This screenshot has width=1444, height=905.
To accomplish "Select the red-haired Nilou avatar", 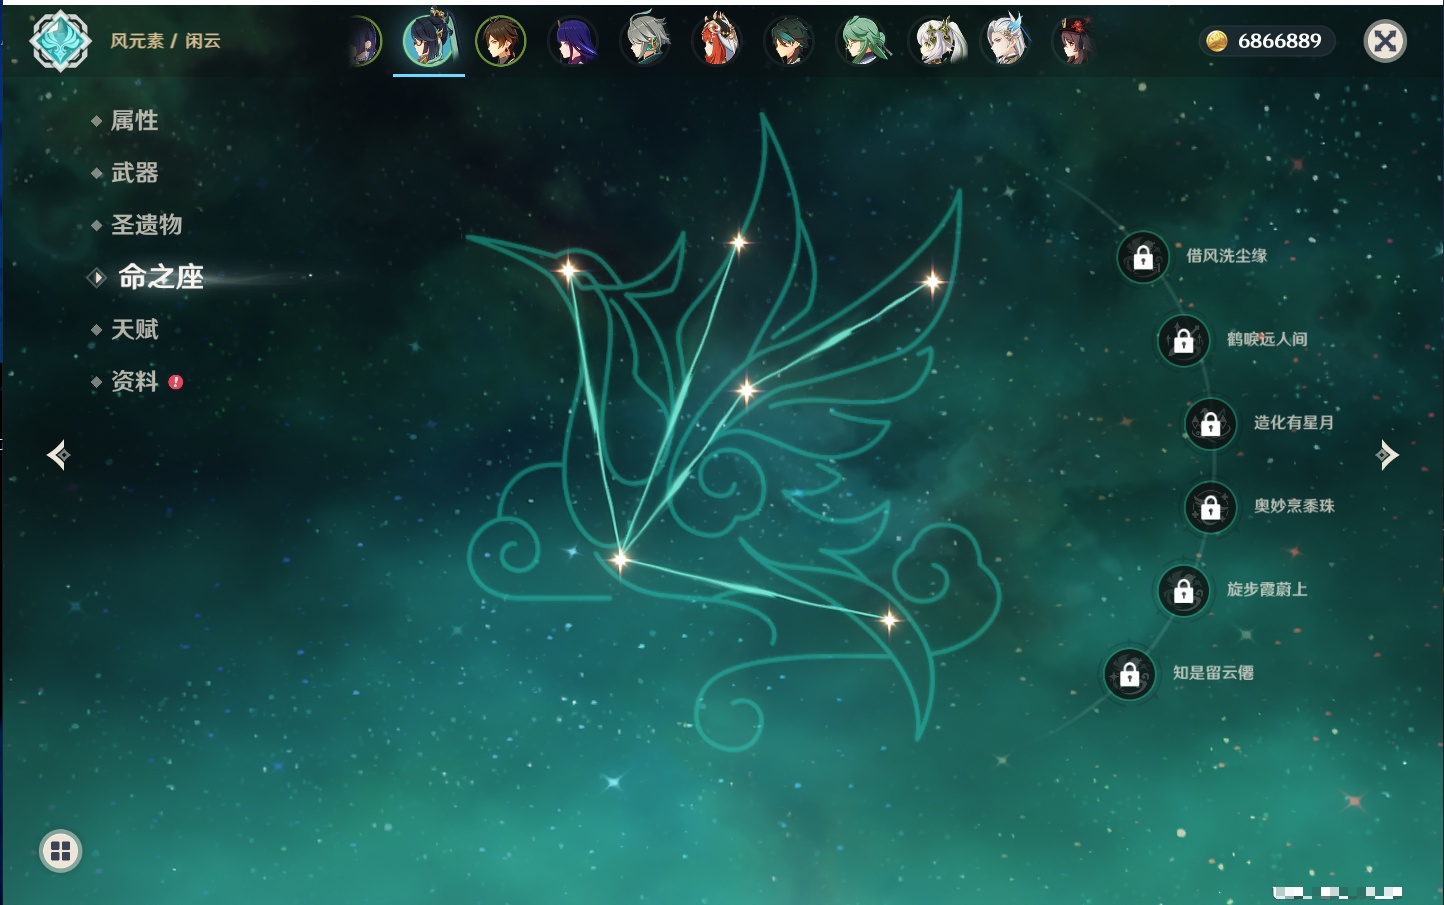I will click(x=717, y=41).
